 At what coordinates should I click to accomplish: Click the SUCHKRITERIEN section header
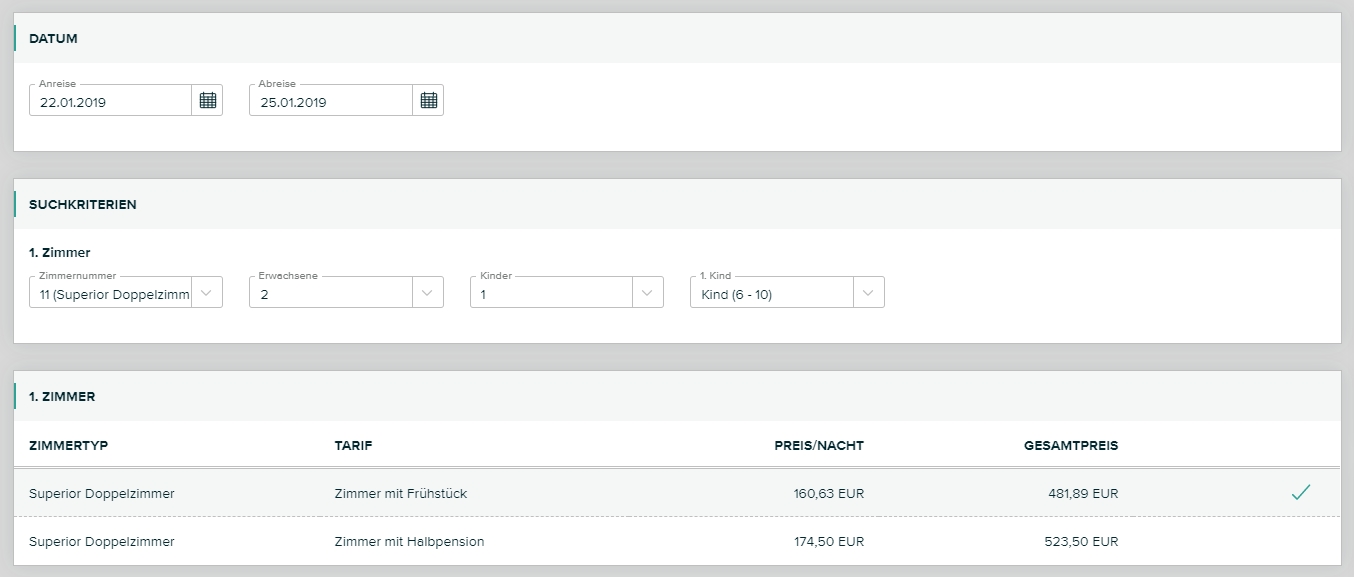(x=83, y=204)
